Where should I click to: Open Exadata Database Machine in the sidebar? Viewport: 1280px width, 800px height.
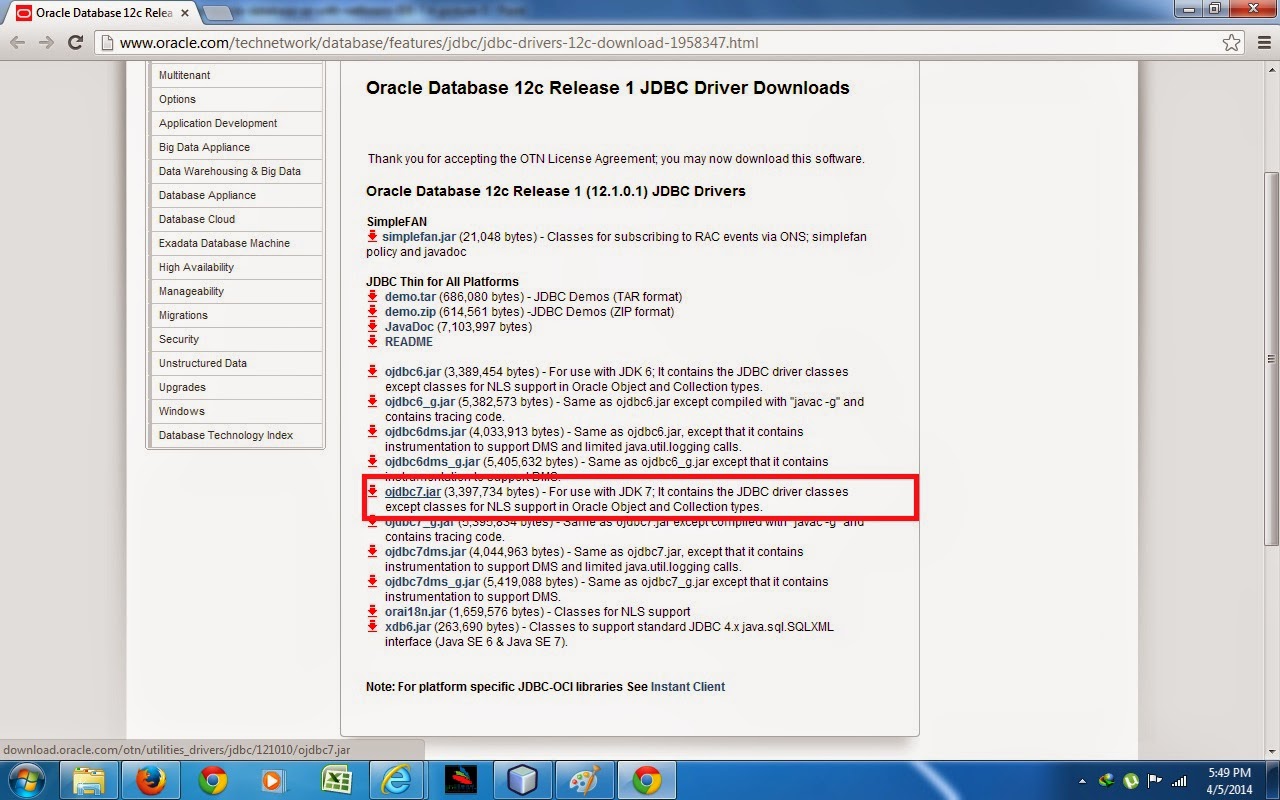pyautogui.click(x=236, y=243)
